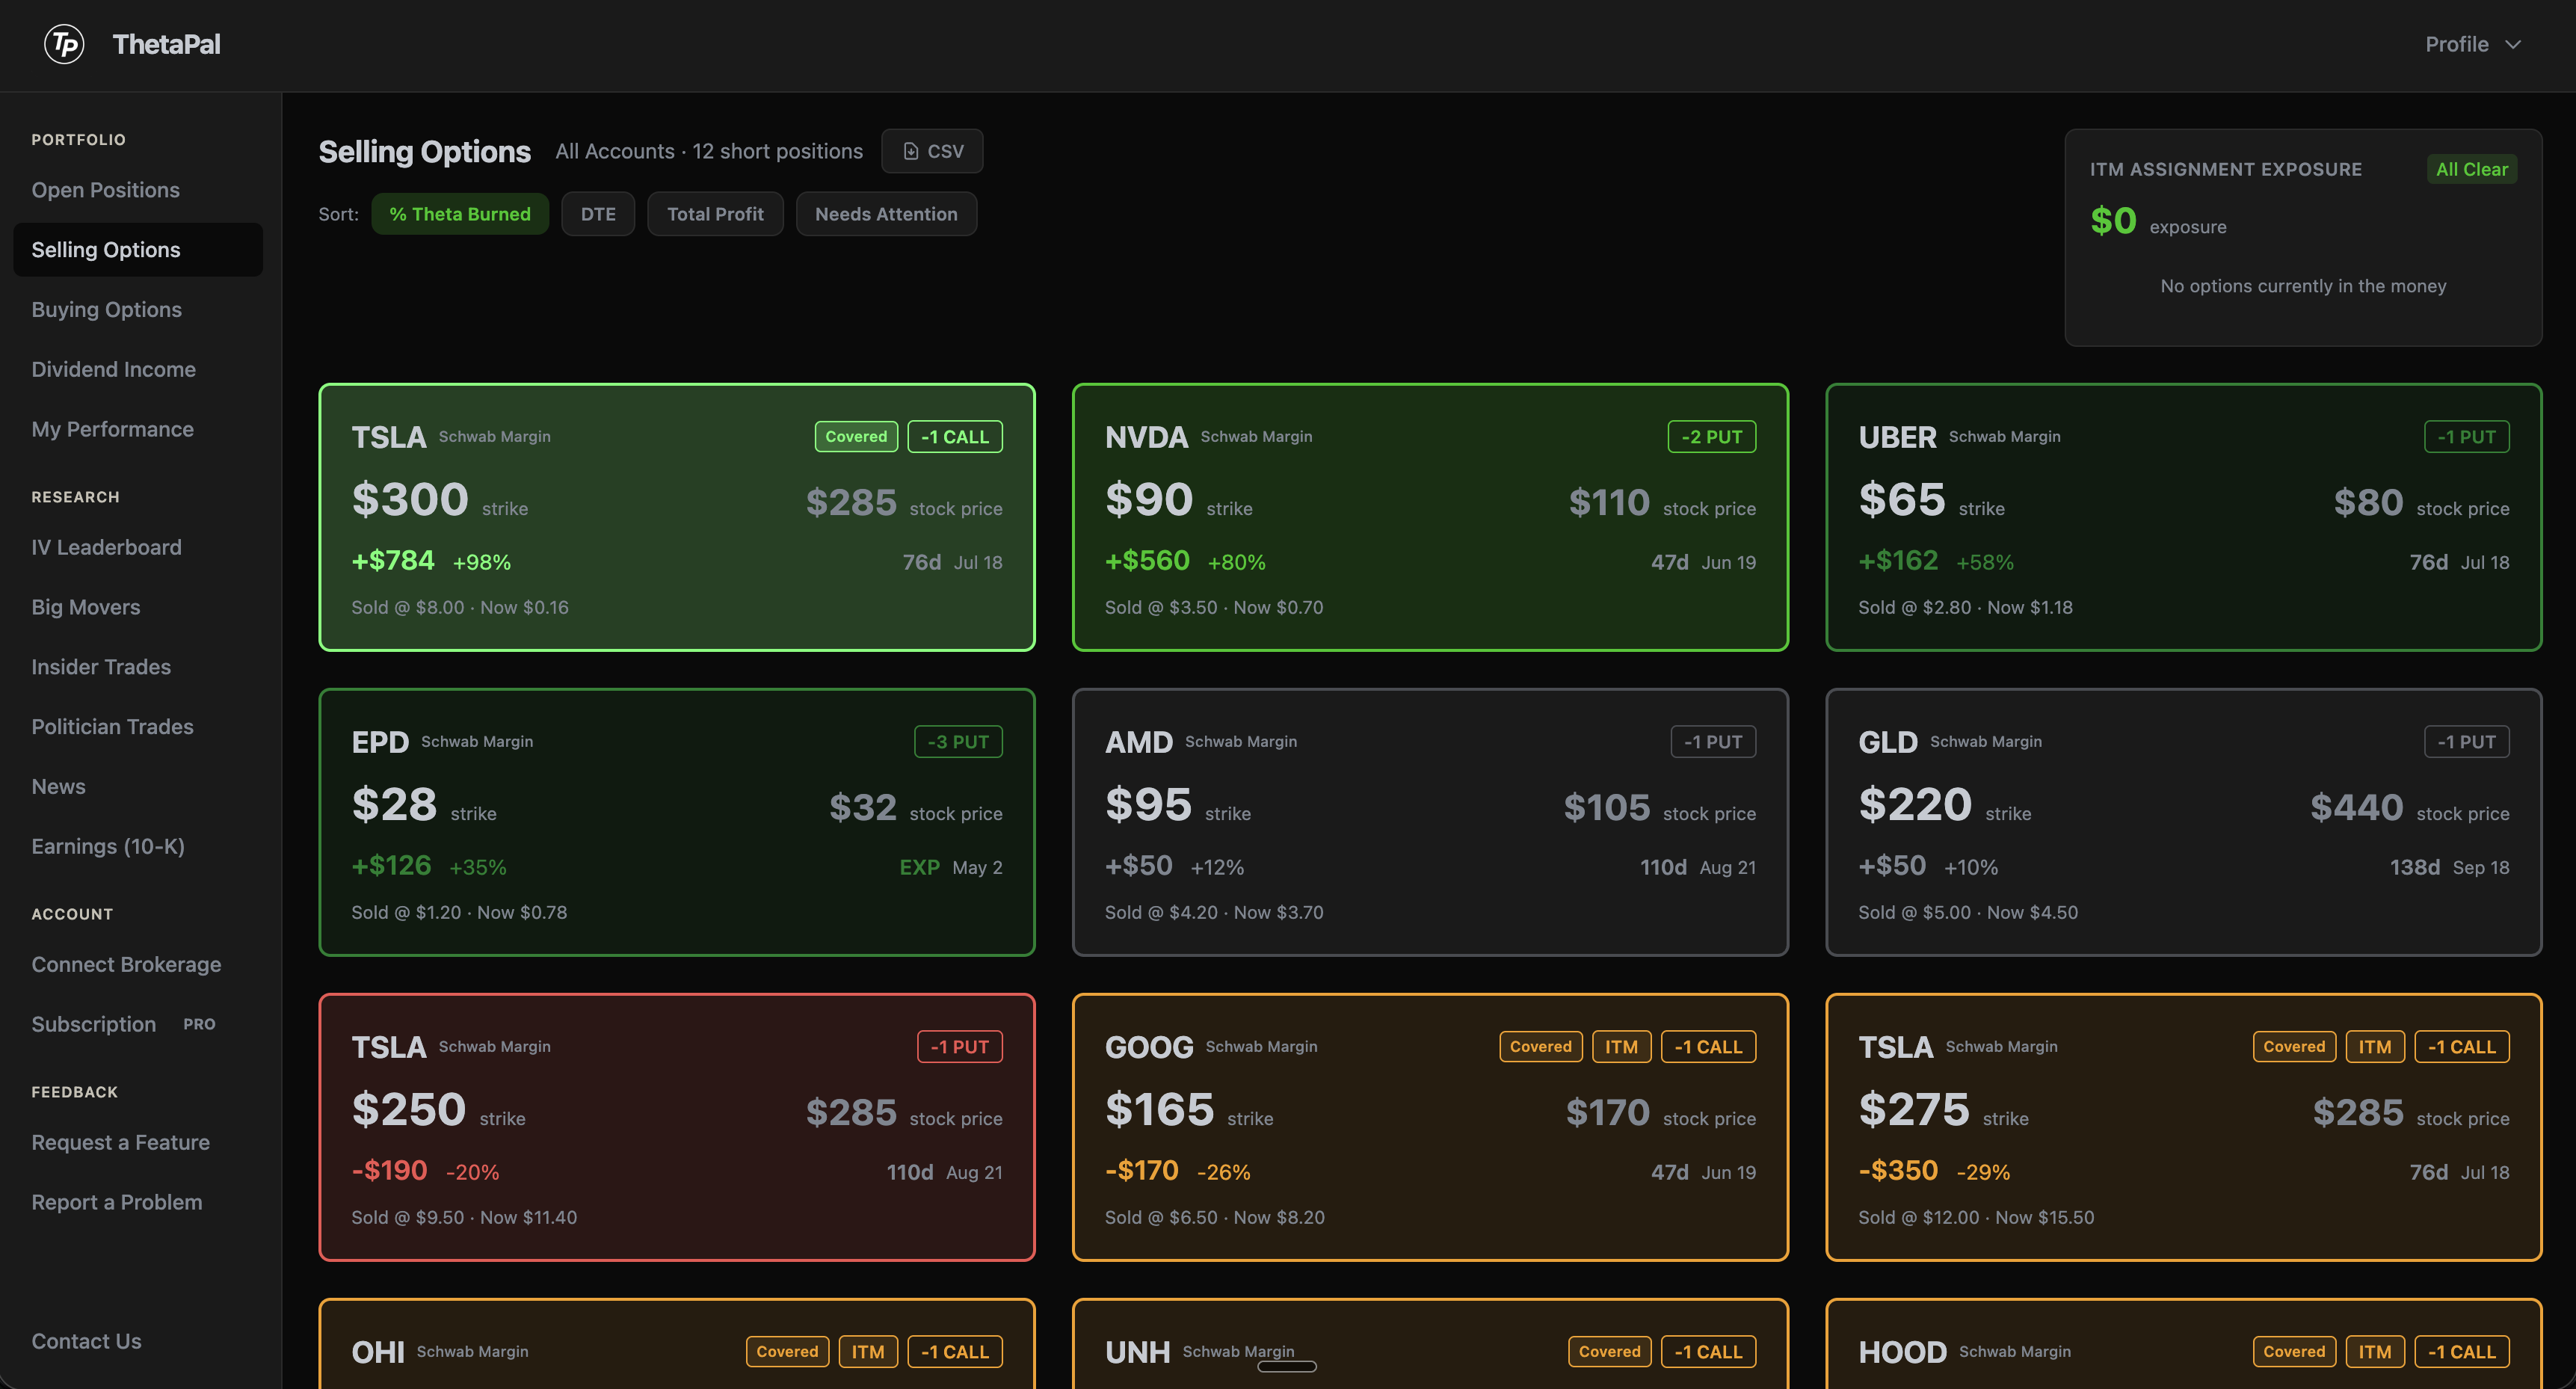
Task: Expand the Profile dropdown chevron
Action: [x=2513, y=45]
